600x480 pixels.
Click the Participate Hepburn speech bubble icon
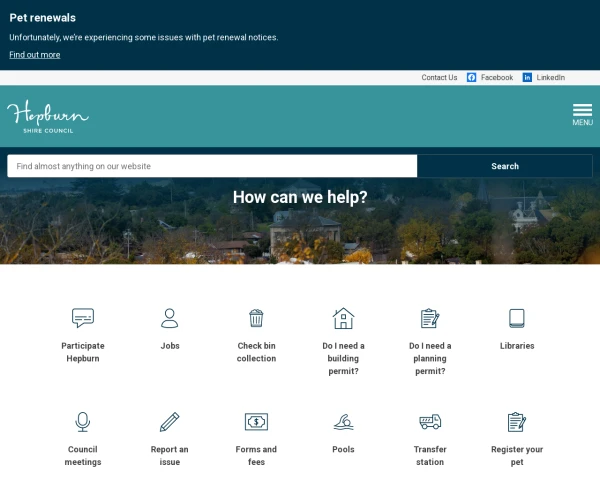(83, 318)
